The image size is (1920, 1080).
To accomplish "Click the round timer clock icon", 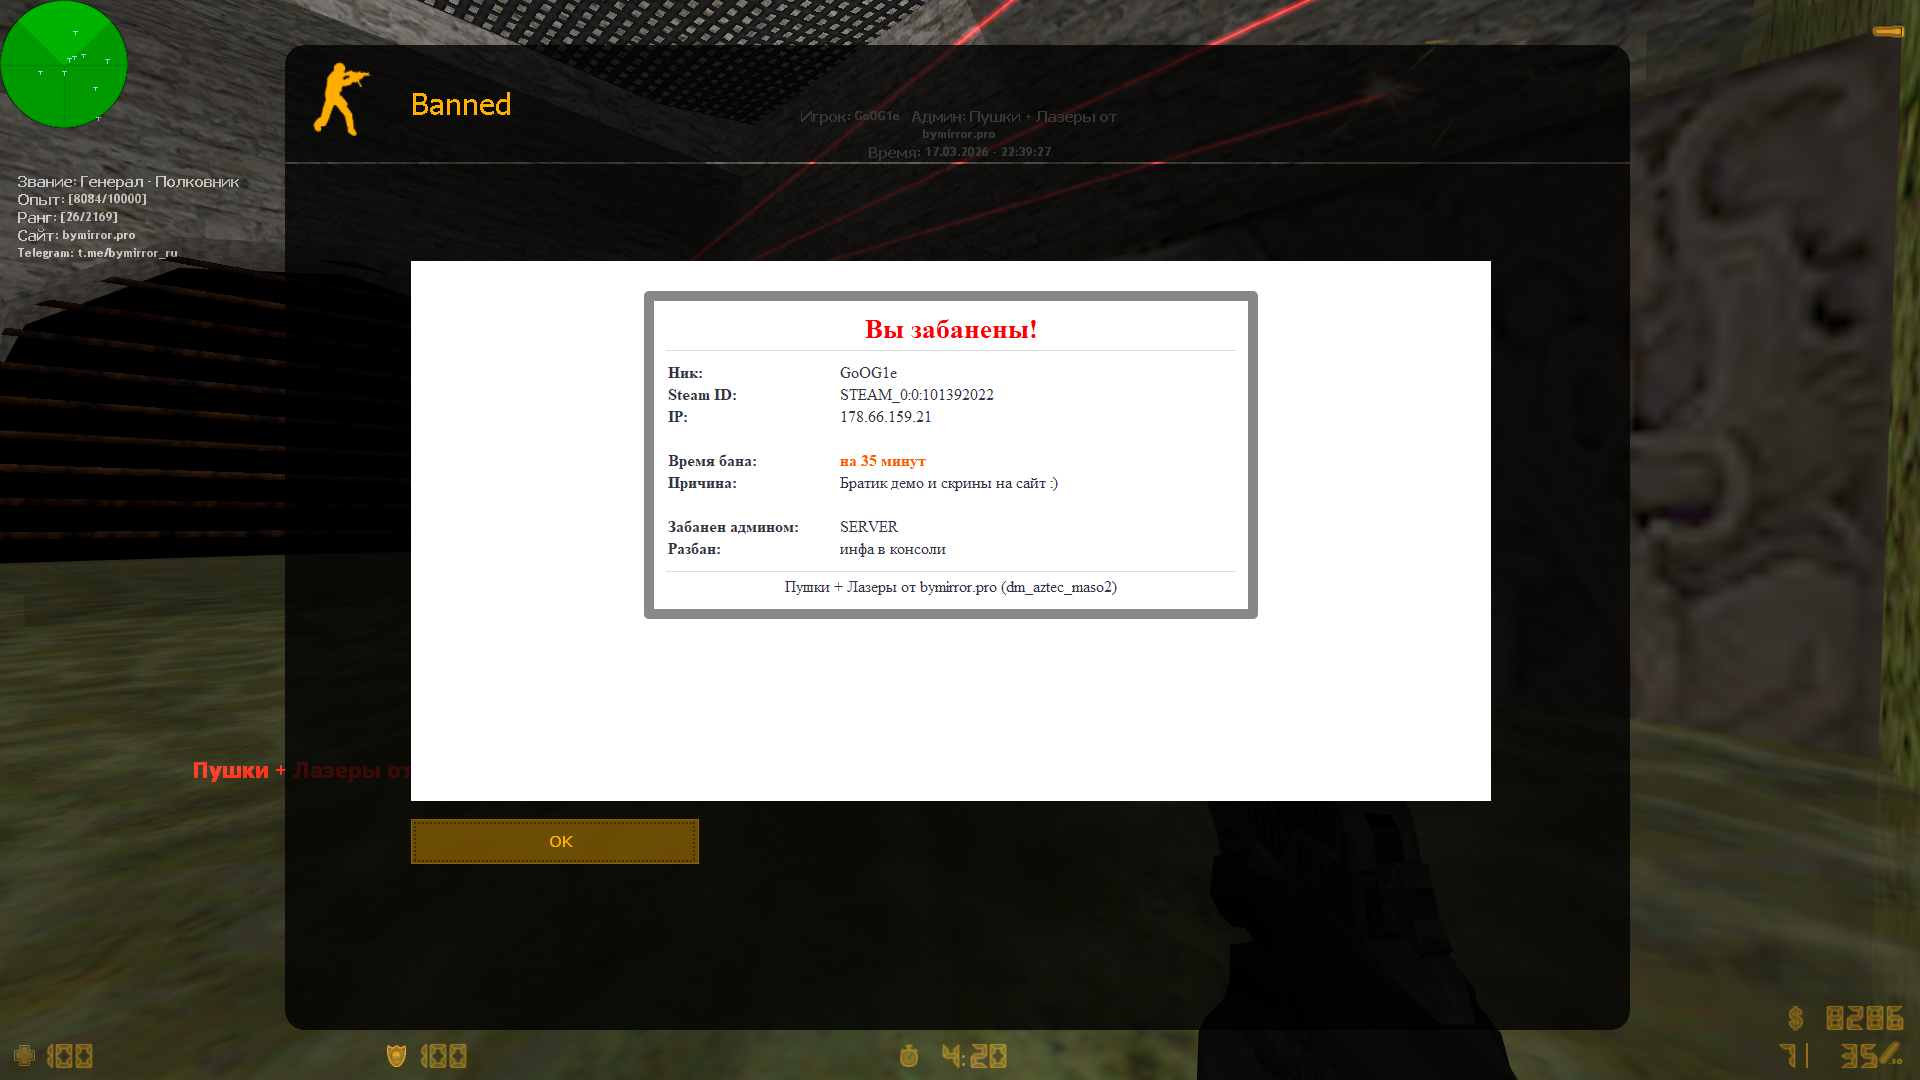I will click(908, 1056).
